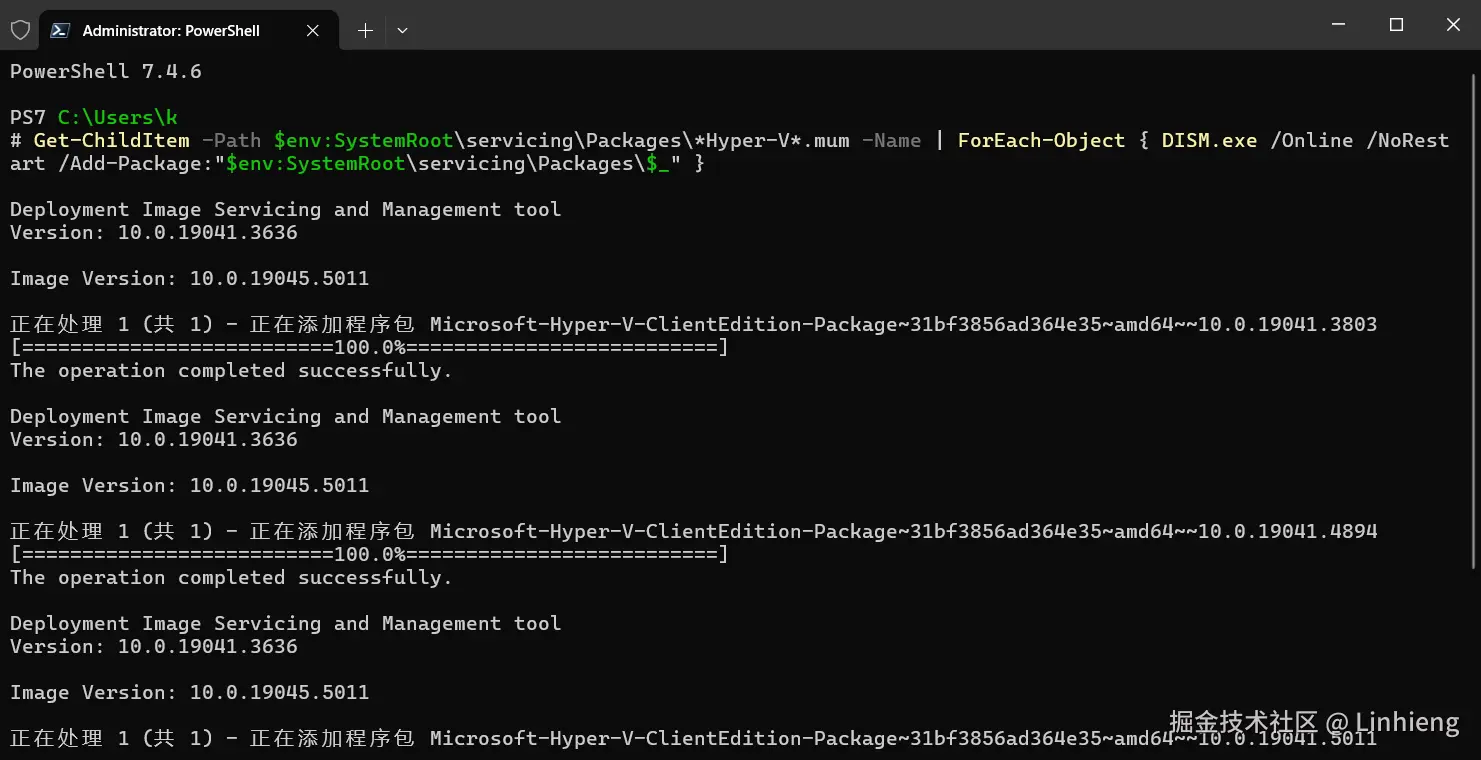Click the first 100.0% progress bar
The height and width of the screenshot is (760, 1481).
click(x=369, y=348)
